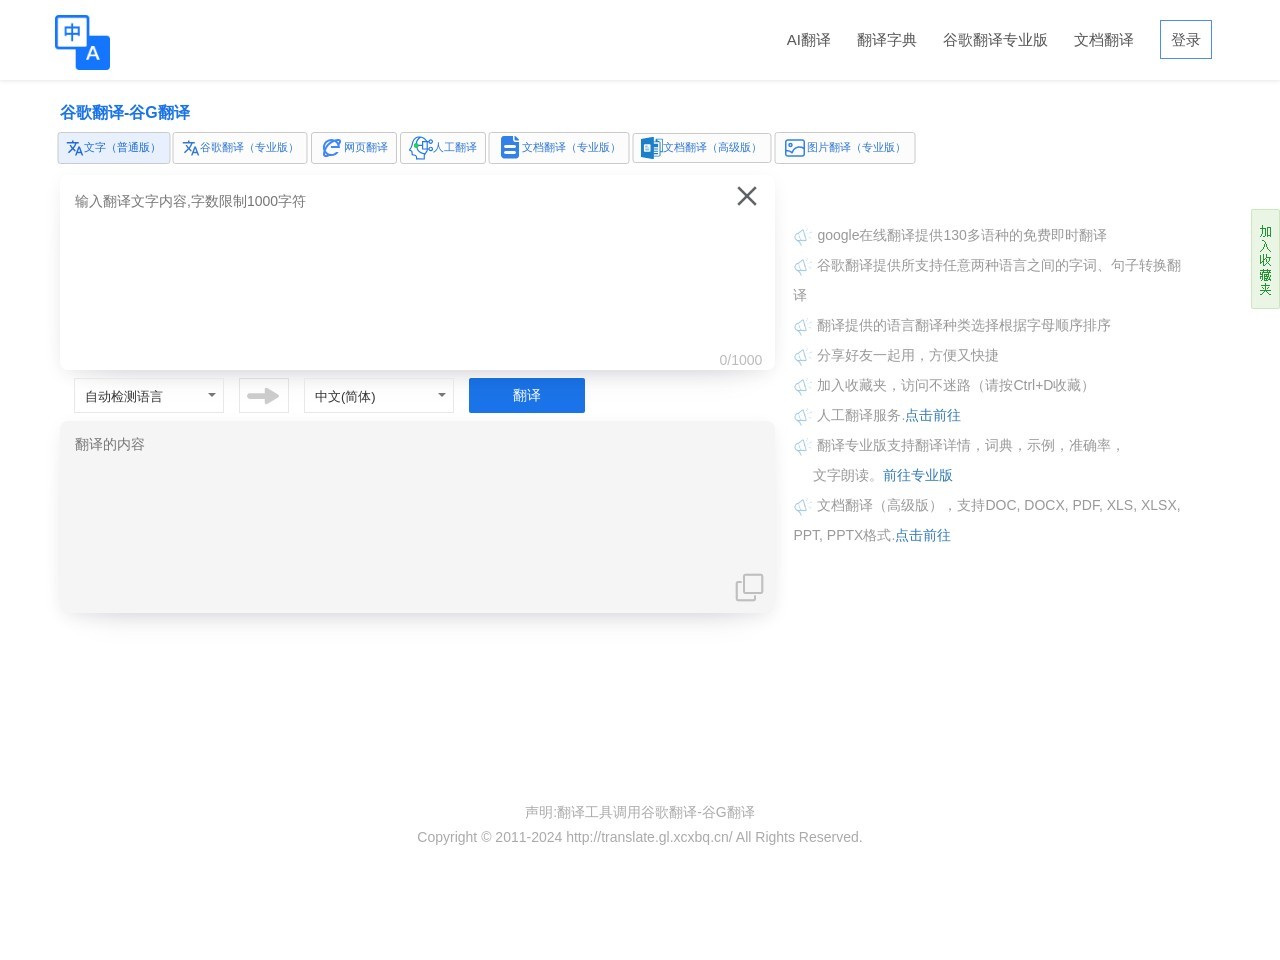Screen dimensions: 1280x960
Task: Open the AI翻译 menu item
Action: click(x=808, y=40)
